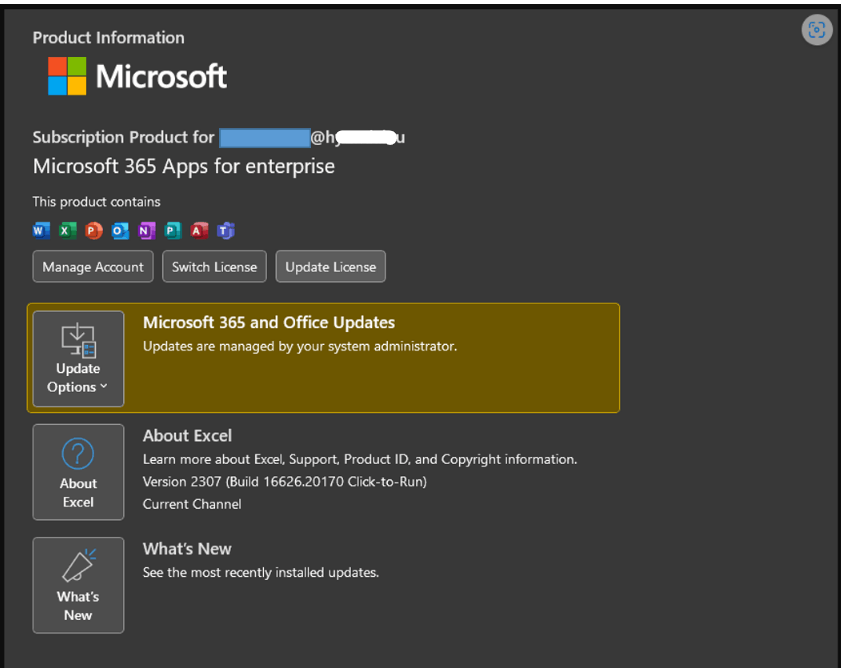Click the Subscription Product for label
Screen dimensions: 842x670
[x=124, y=137]
